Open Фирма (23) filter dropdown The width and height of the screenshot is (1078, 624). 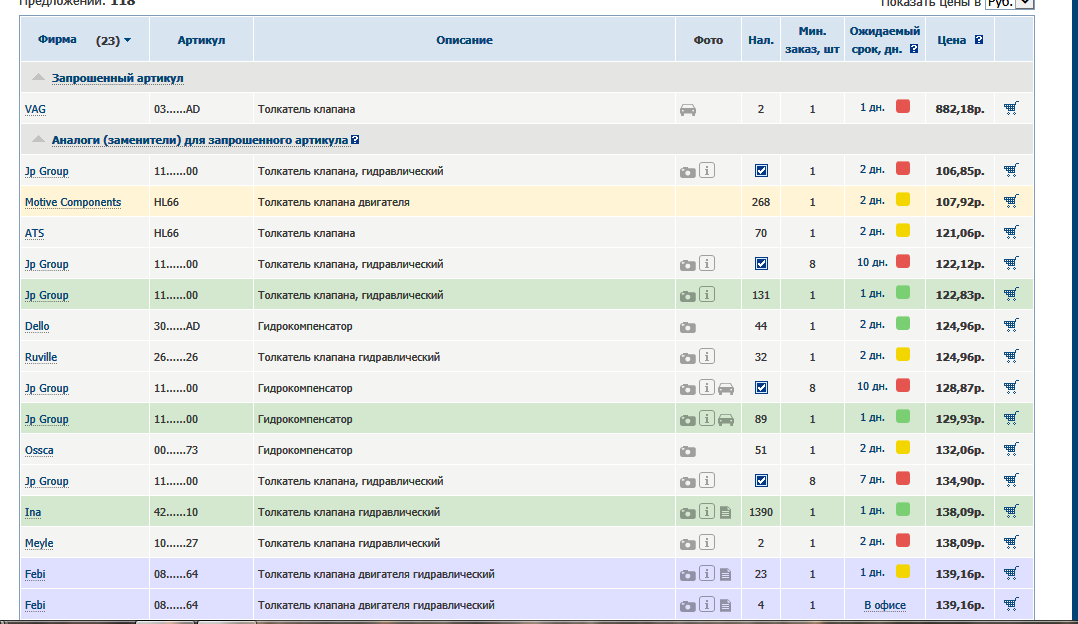pyautogui.click(x=127, y=41)
